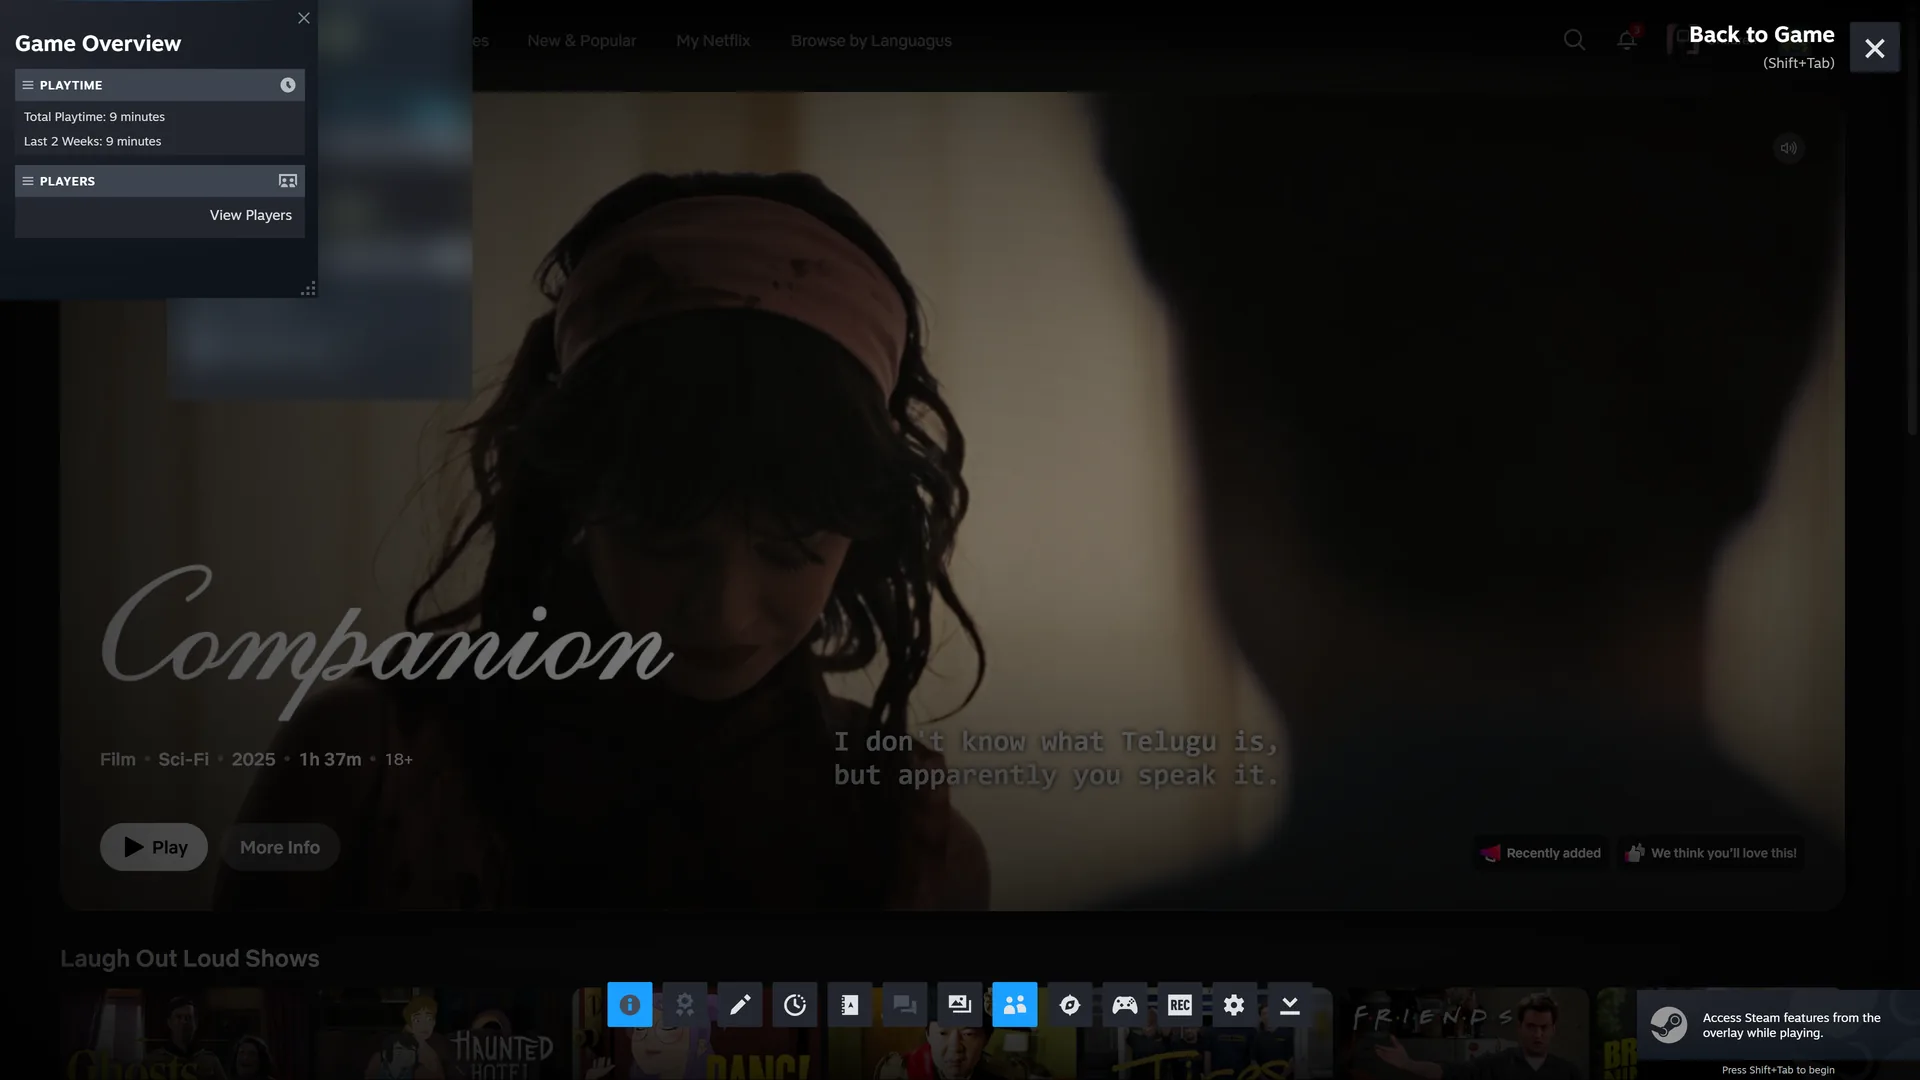Click We think you'll love this badge

tap(1711, 853)
